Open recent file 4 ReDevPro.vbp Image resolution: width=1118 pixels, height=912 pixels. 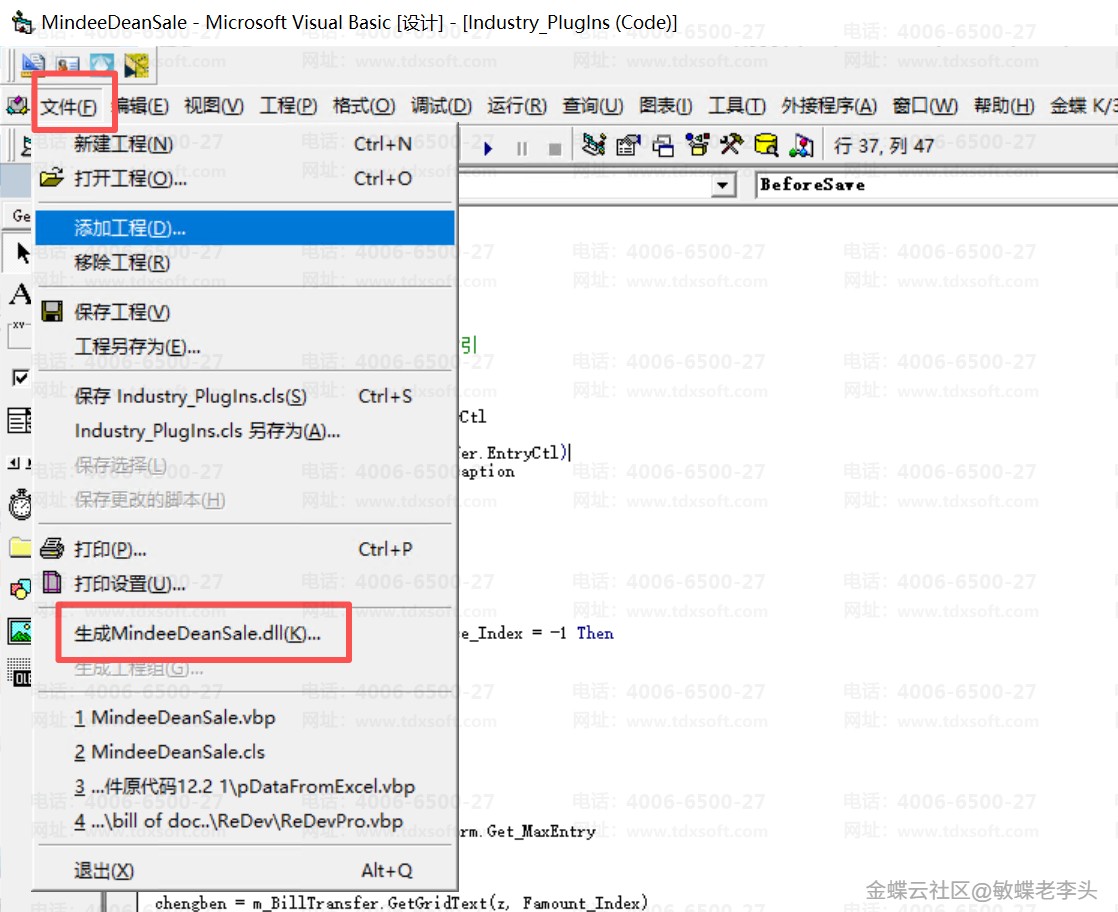click(245, 821)
